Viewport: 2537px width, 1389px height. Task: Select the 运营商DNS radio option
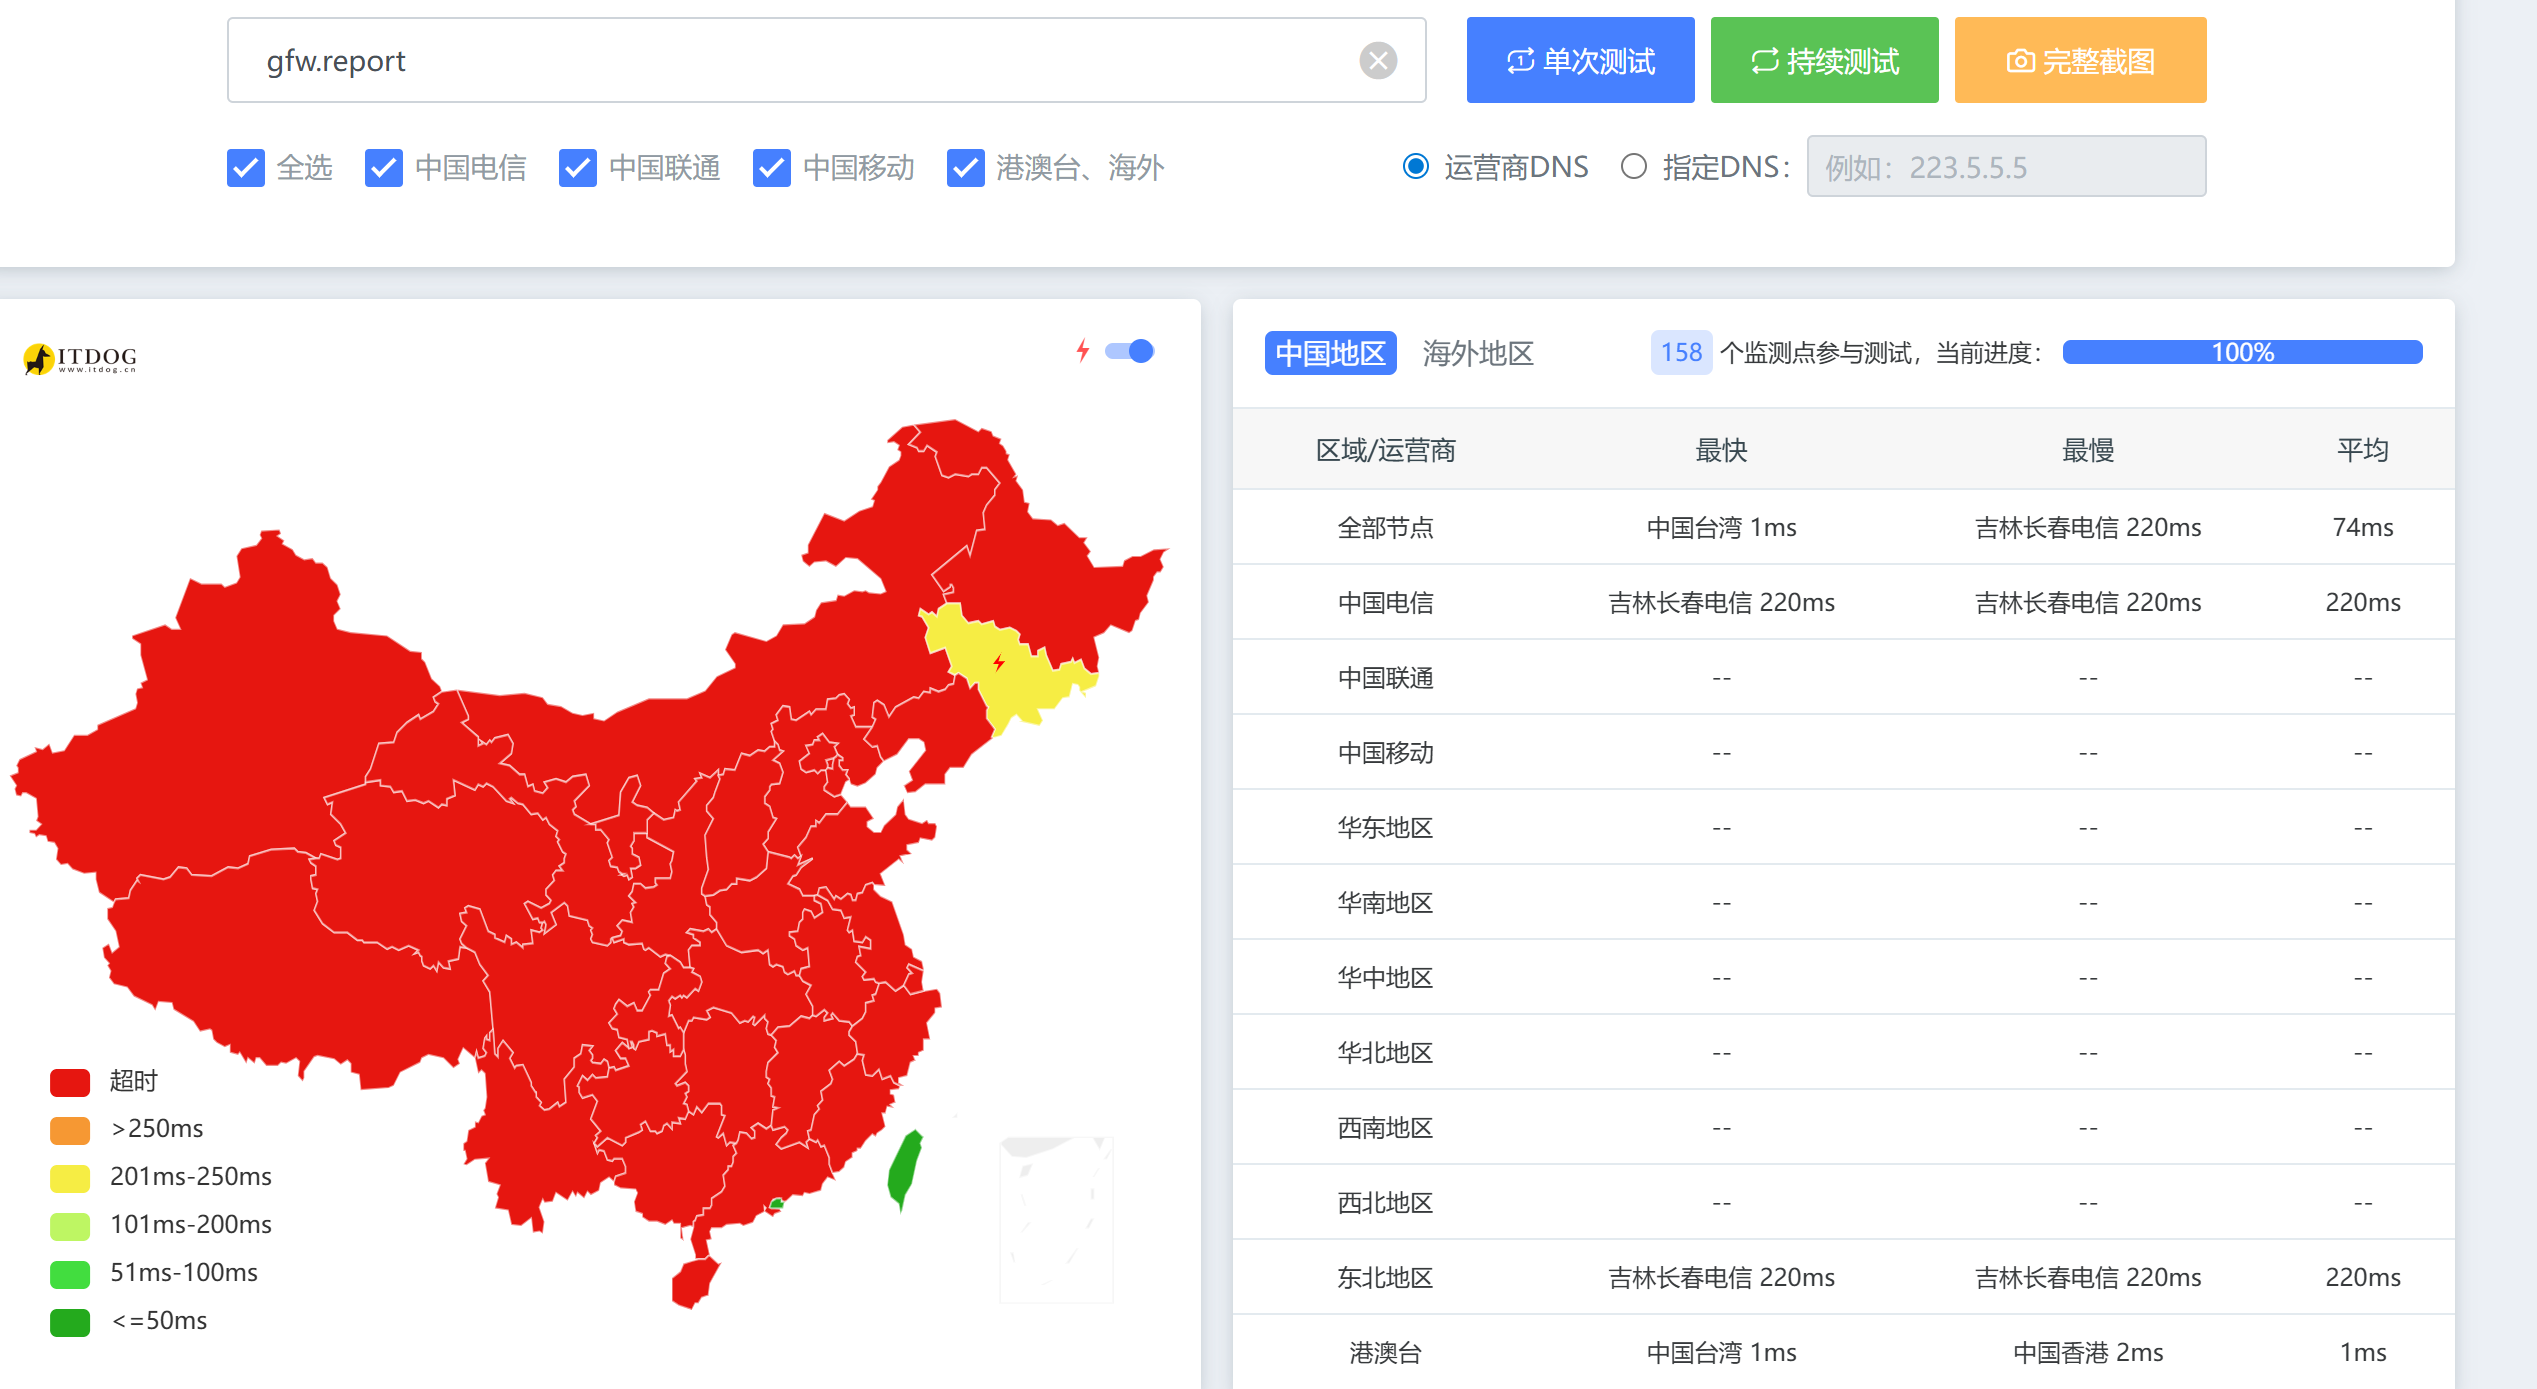pyautogui.click(x=1416, y=166)
